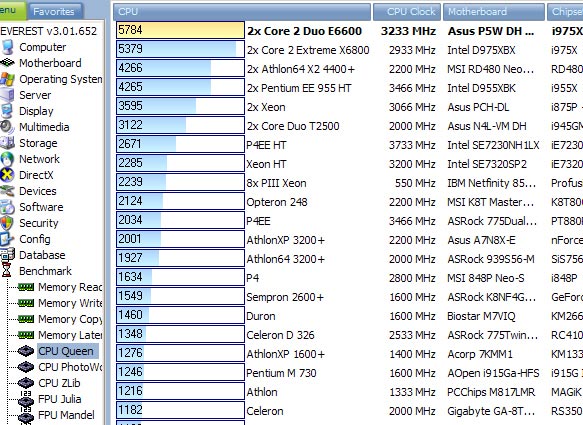This screenshot has width=583, height=425.
Task: Open the Storage tree item
Action: 38,143
